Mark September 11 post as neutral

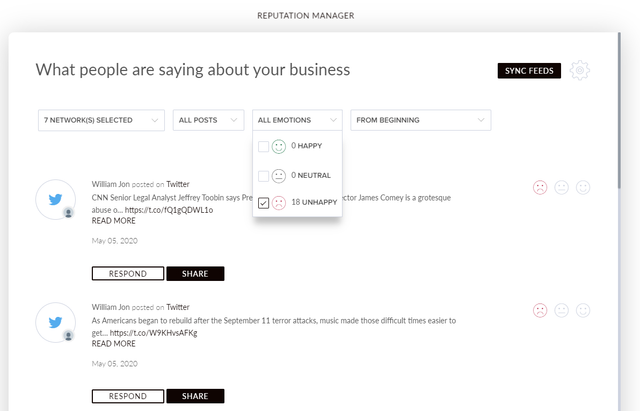(x=561, y=311)
